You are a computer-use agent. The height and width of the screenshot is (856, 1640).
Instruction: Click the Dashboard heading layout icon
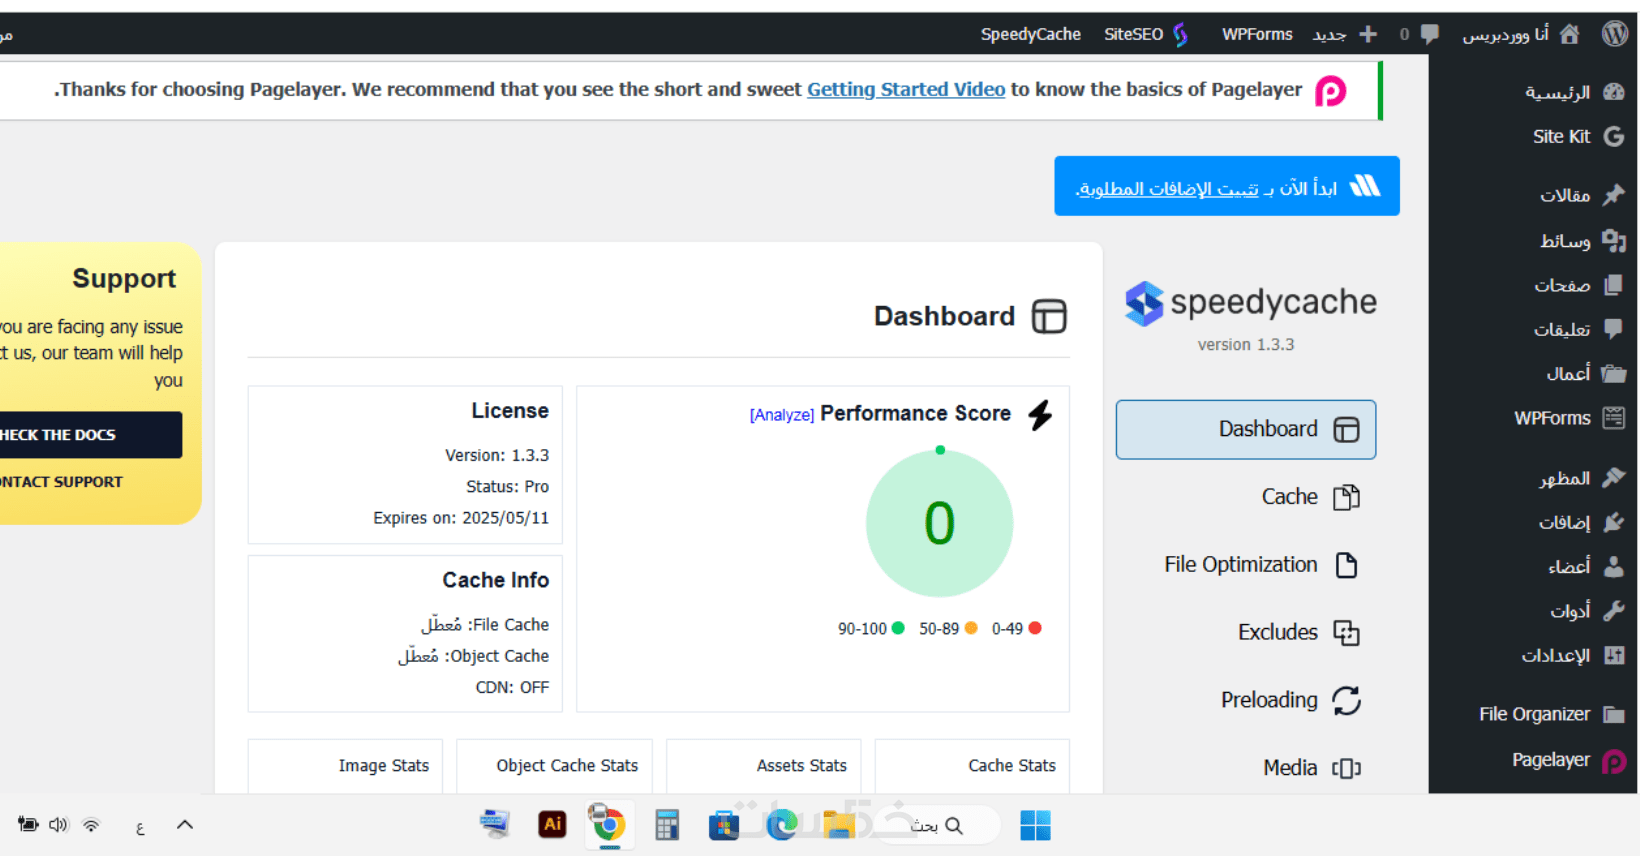point(1049,316)
